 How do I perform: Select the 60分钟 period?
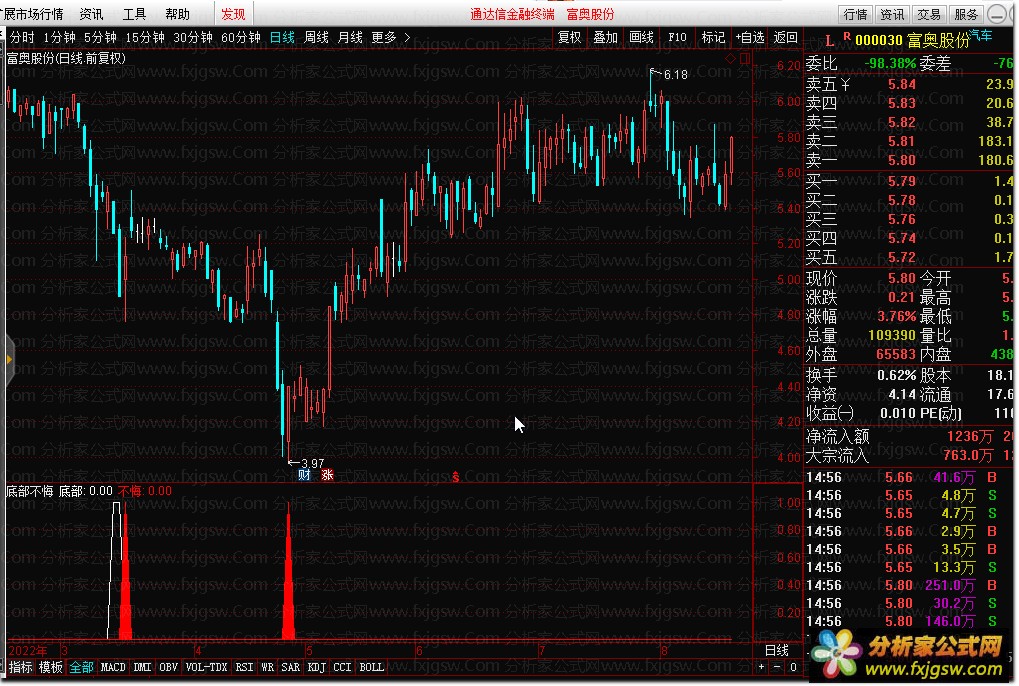click(241, 38)
